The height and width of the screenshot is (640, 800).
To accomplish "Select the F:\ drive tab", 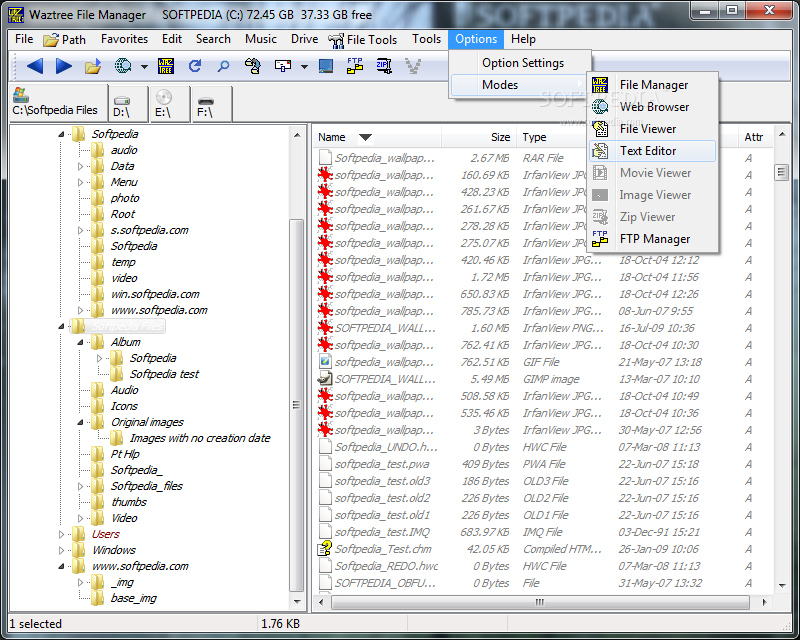I will coord(211,104).
